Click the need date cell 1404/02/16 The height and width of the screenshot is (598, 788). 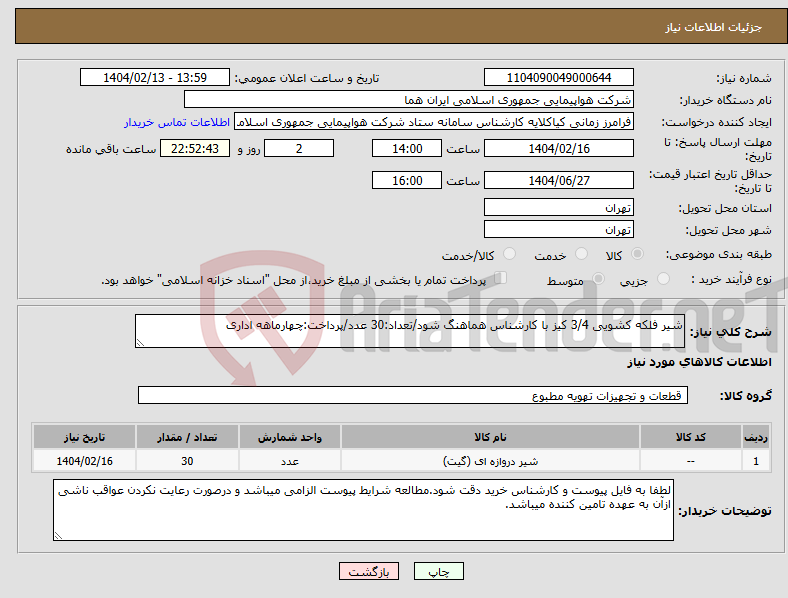84,461
